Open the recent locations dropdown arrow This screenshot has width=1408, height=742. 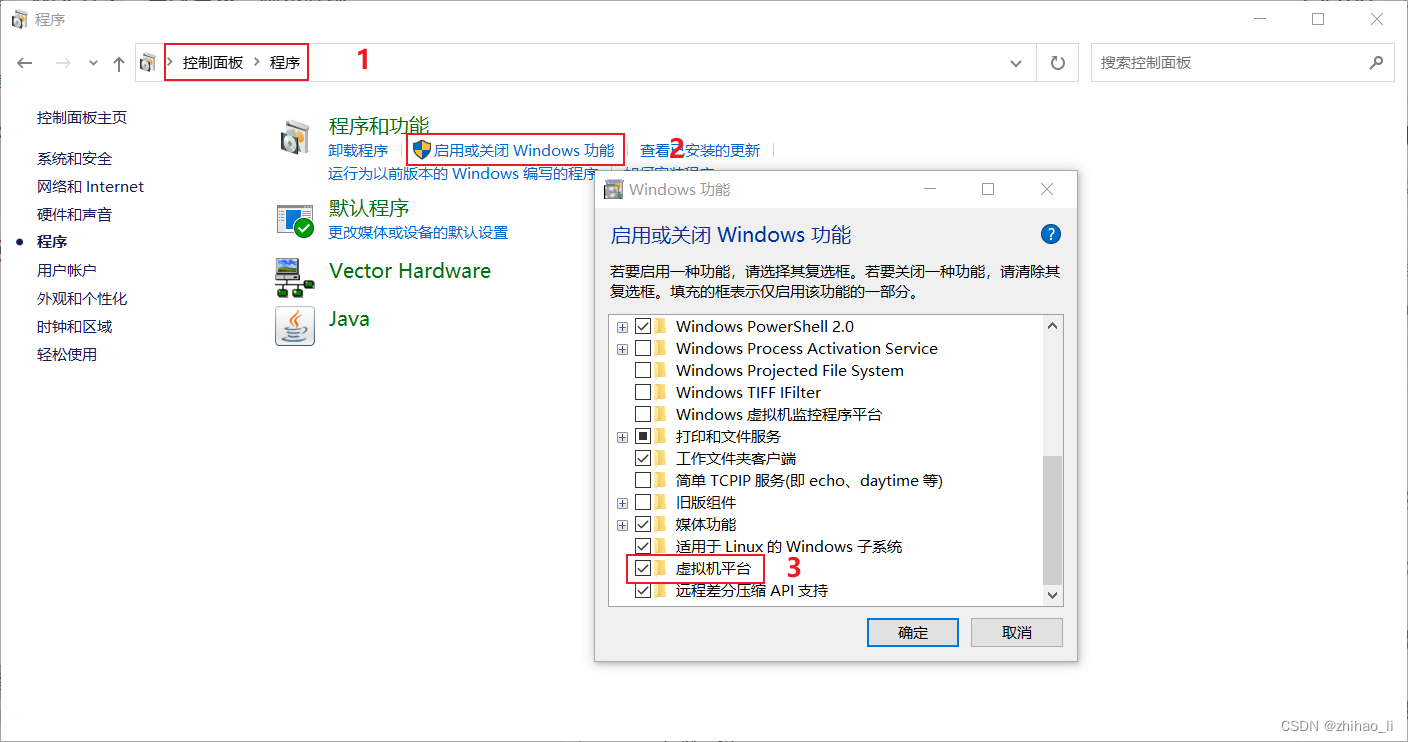click(93, 63)
